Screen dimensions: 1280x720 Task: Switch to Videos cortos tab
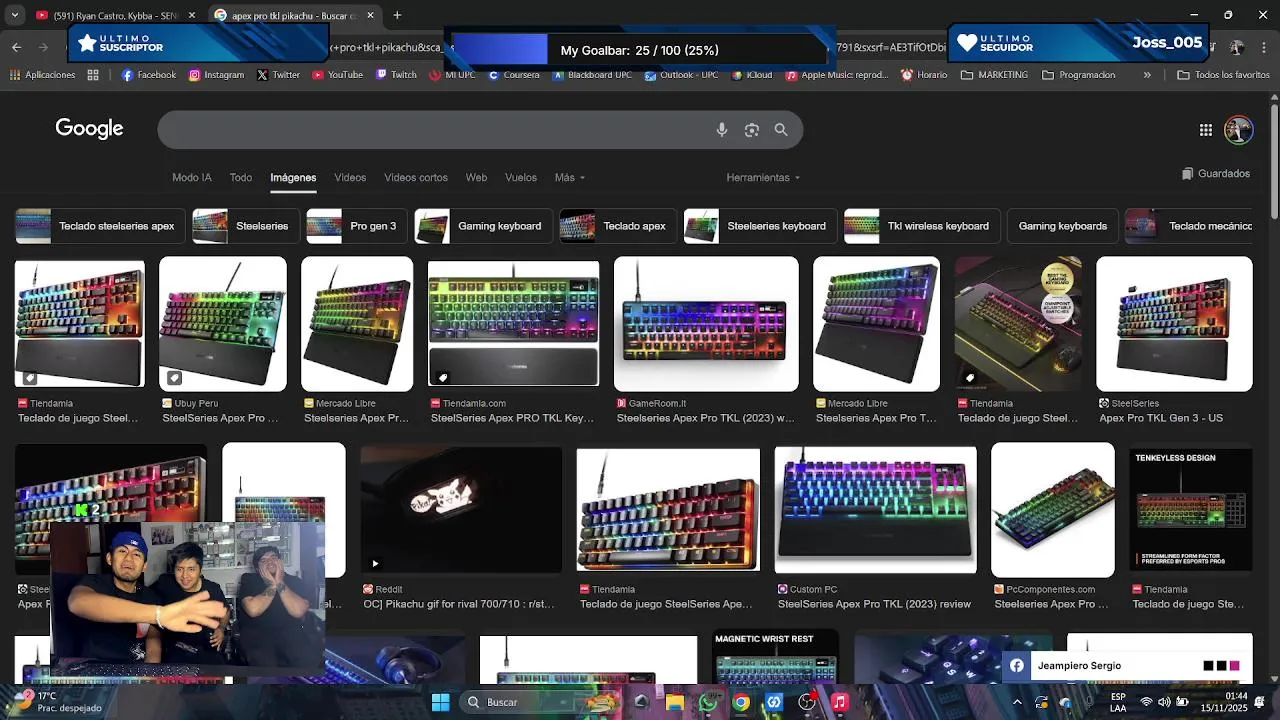(x=416, y=177)
